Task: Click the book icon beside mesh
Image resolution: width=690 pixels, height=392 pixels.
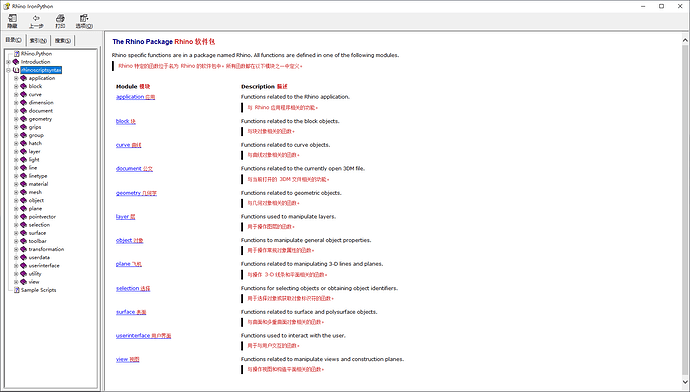Action: pyautogui.click(x=24, y=192)
